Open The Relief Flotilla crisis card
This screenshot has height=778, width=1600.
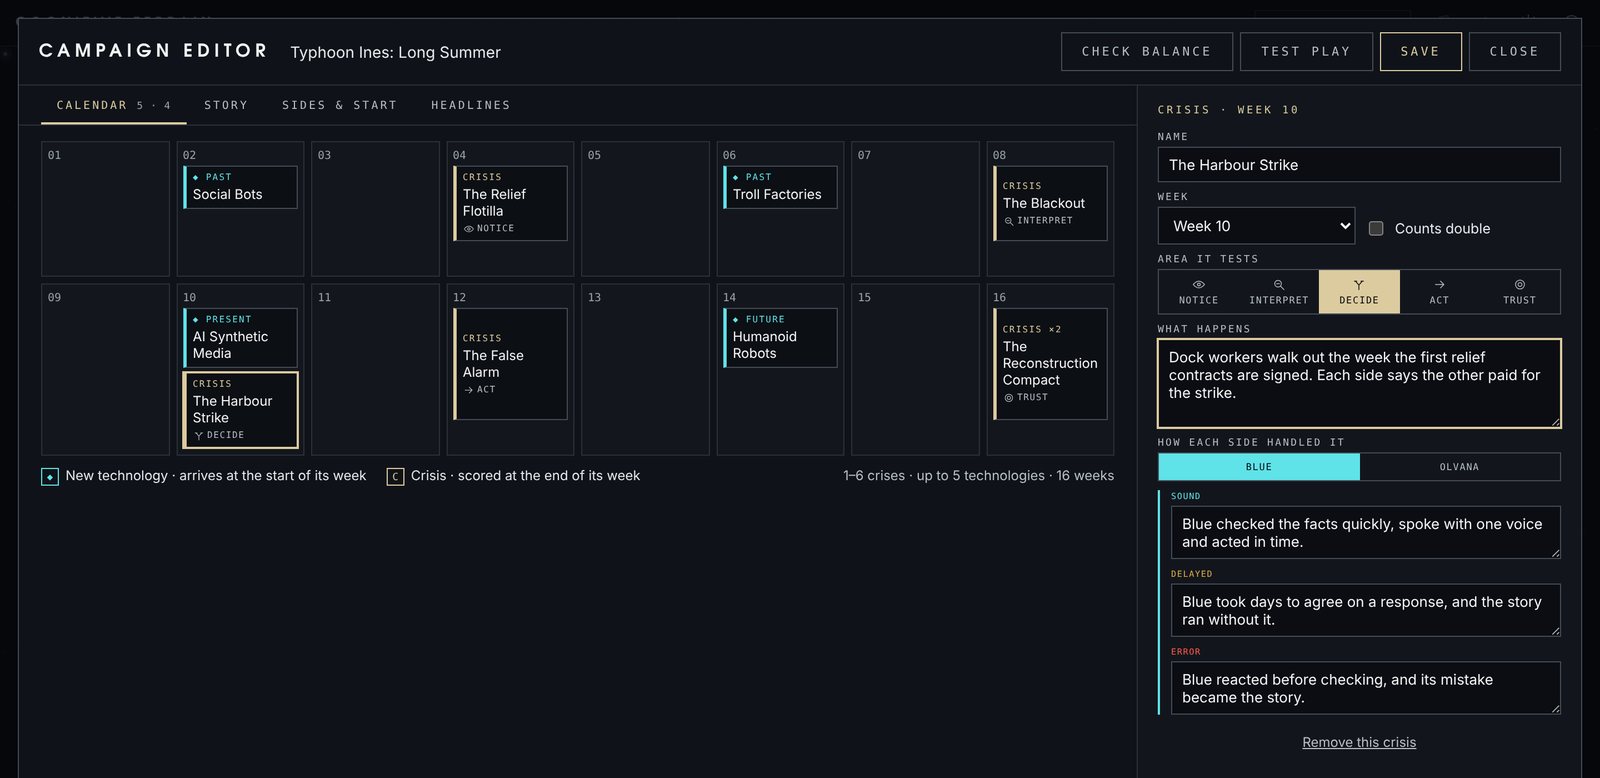(x=510, y=203)
